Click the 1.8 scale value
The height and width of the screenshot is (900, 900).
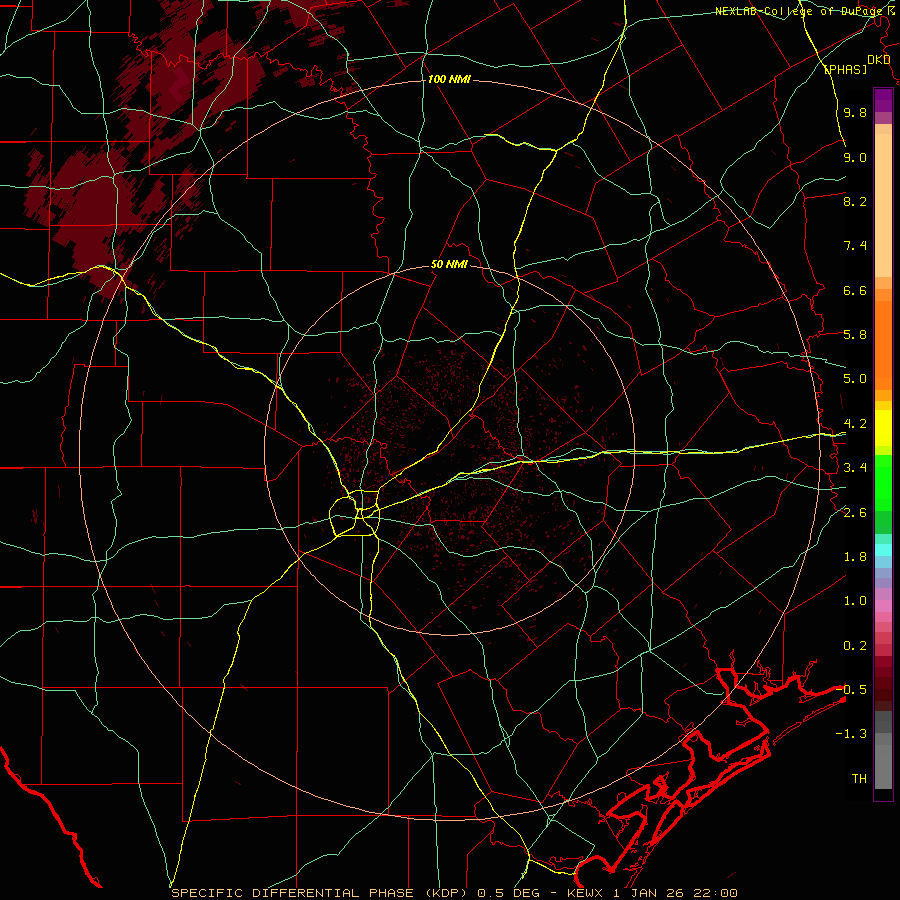pos(855,557)
